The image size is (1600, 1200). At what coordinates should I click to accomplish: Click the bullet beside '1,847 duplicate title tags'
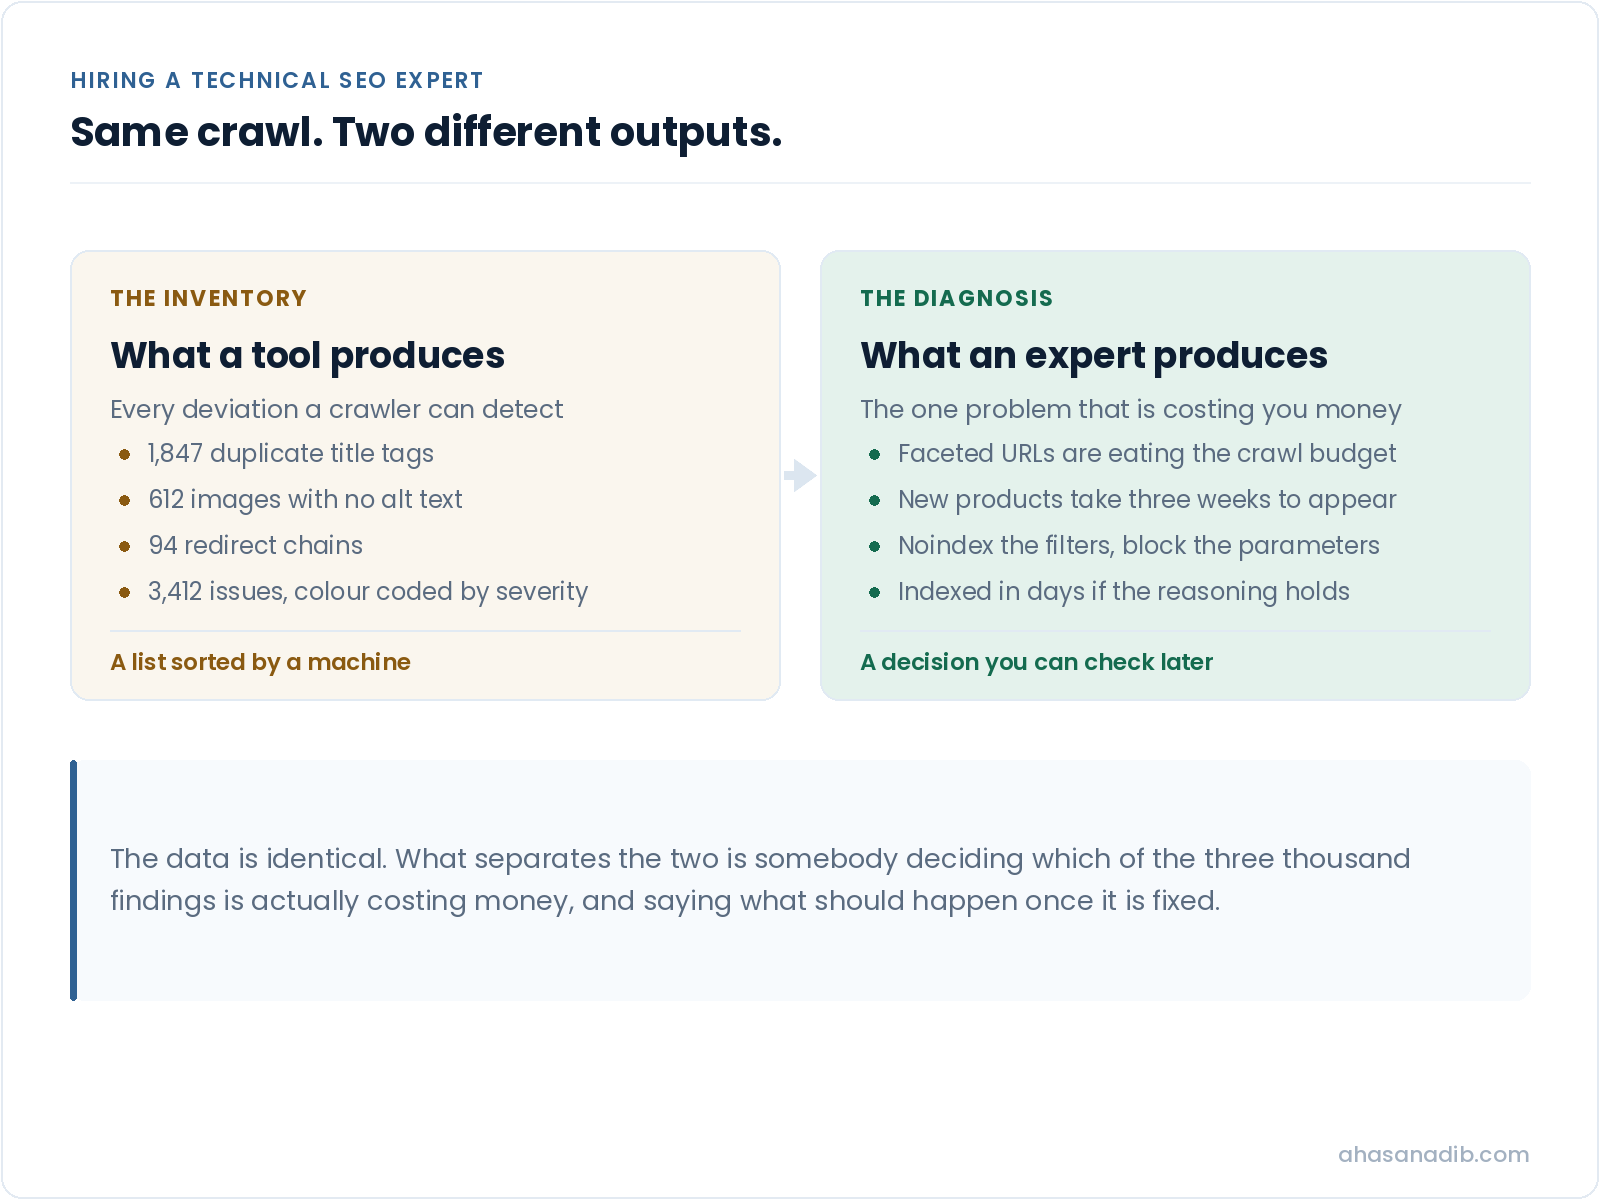click(124, 454)
